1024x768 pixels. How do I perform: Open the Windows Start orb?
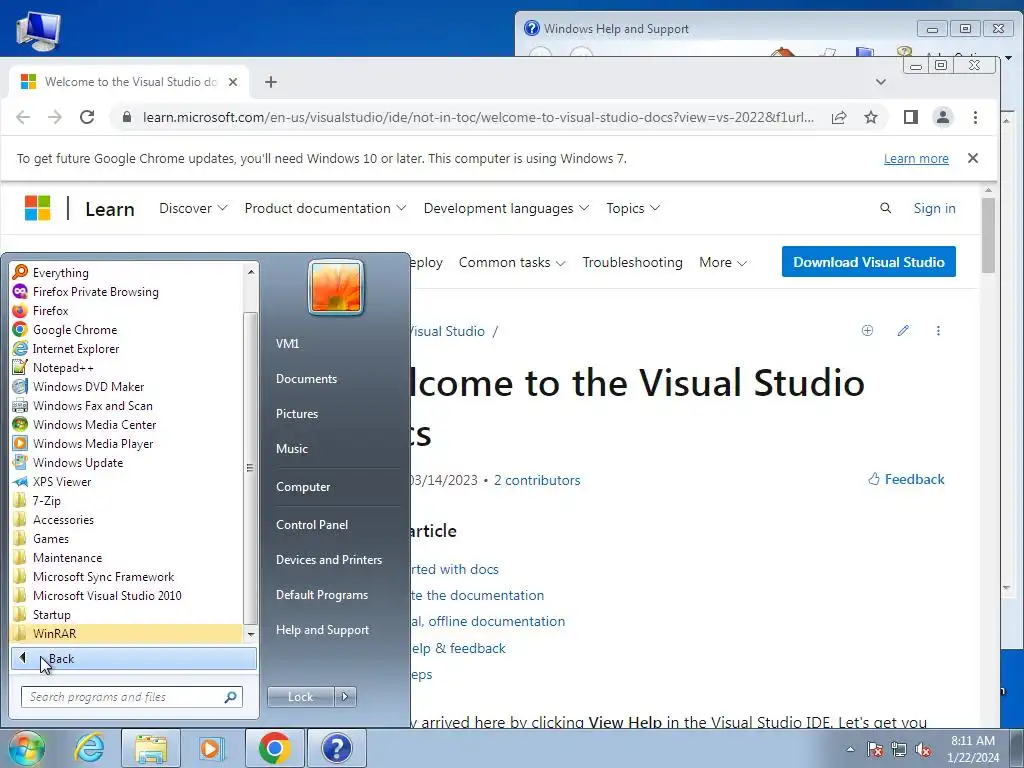coord(26,748)
